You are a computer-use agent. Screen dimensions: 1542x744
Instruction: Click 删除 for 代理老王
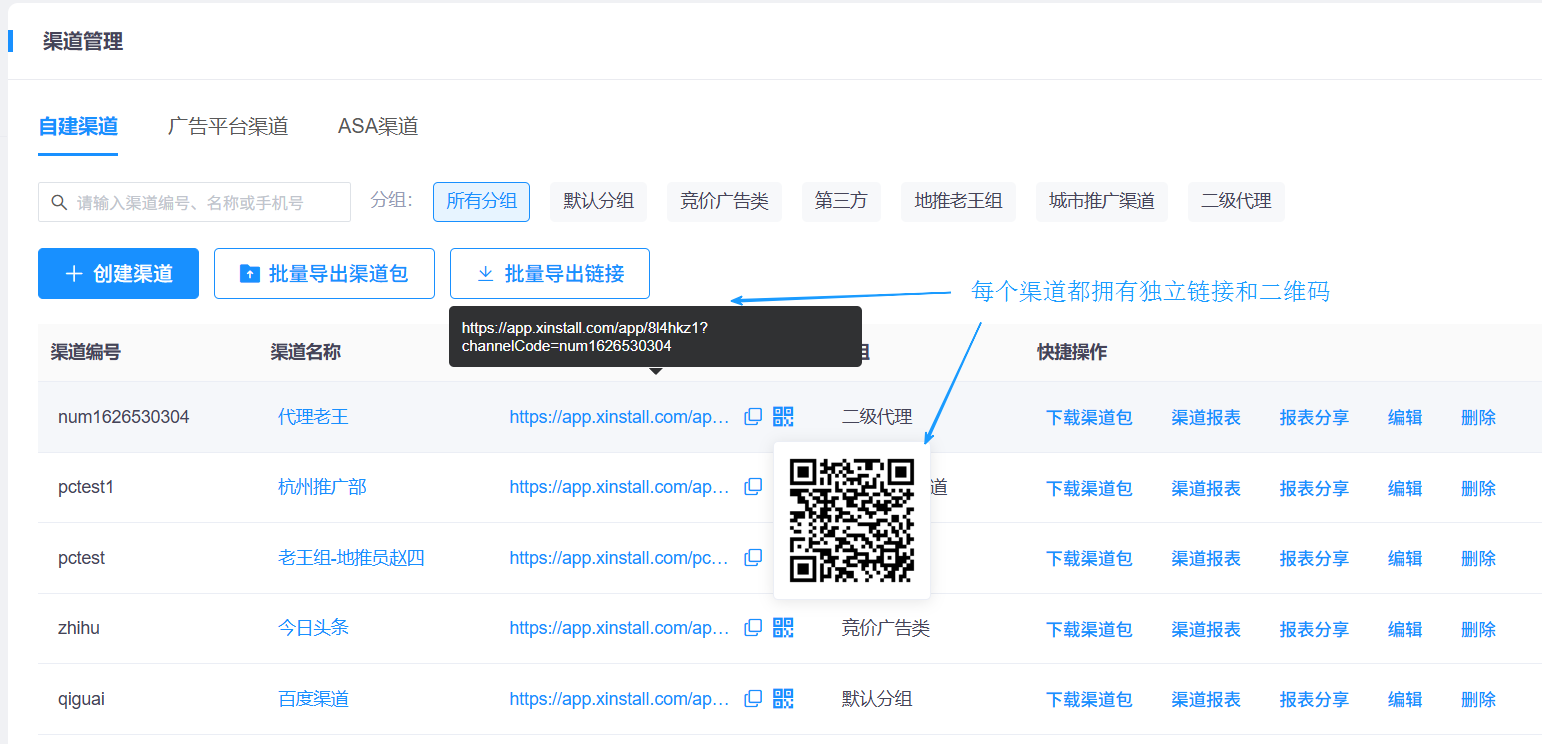click(1478, 417)
